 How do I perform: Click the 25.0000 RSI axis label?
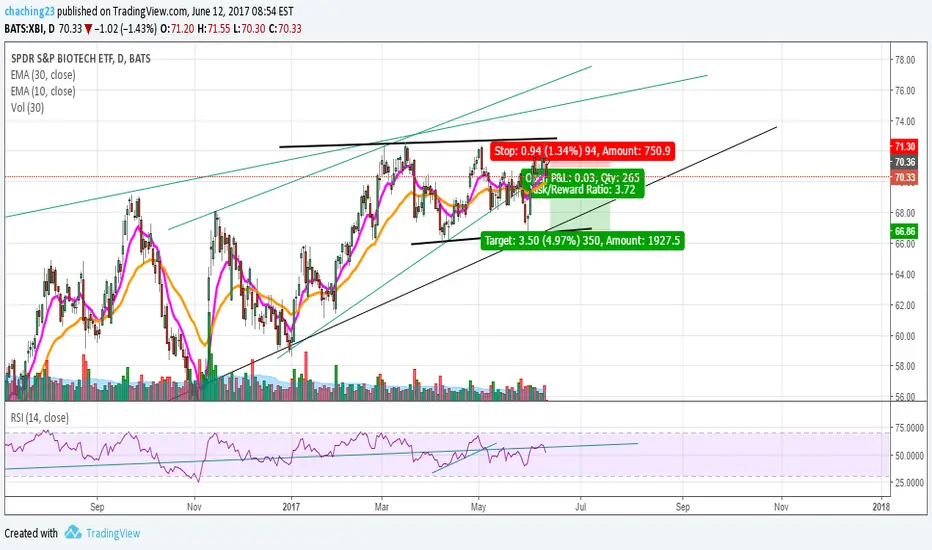pos(909,483)
